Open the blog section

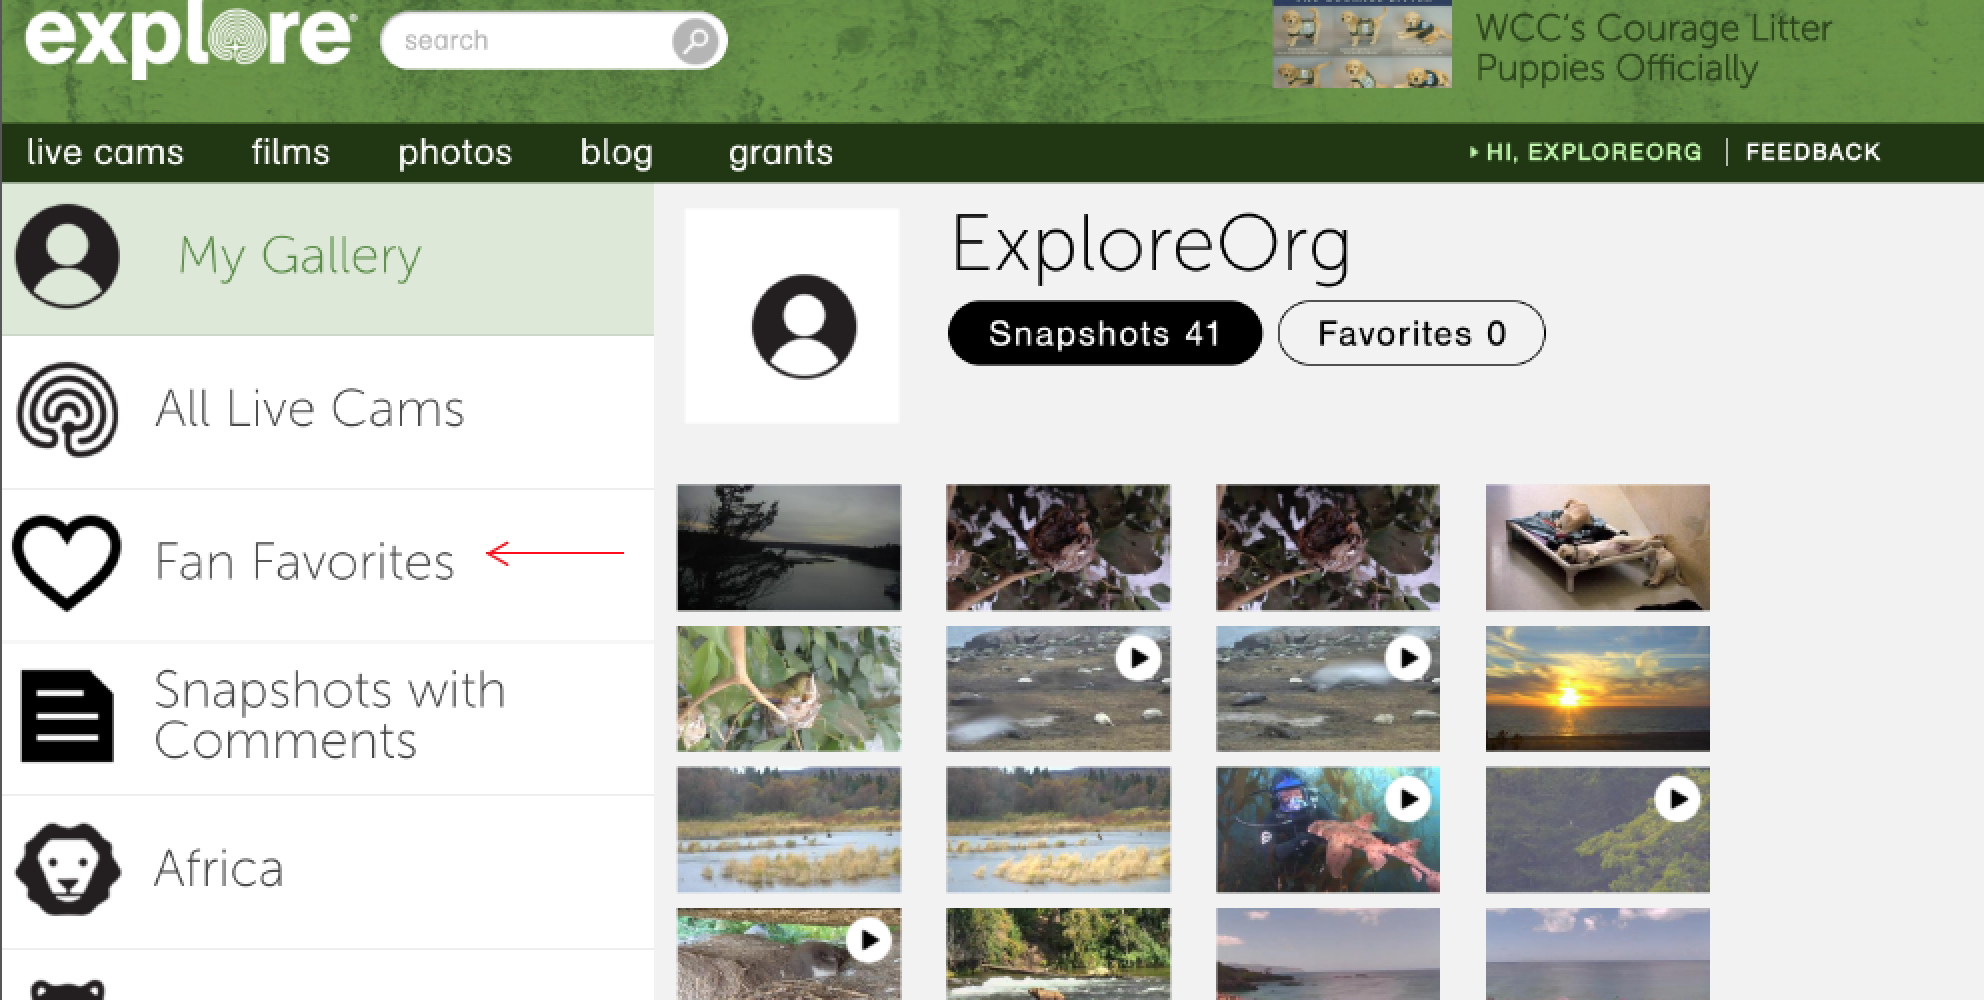coord(617,152)
